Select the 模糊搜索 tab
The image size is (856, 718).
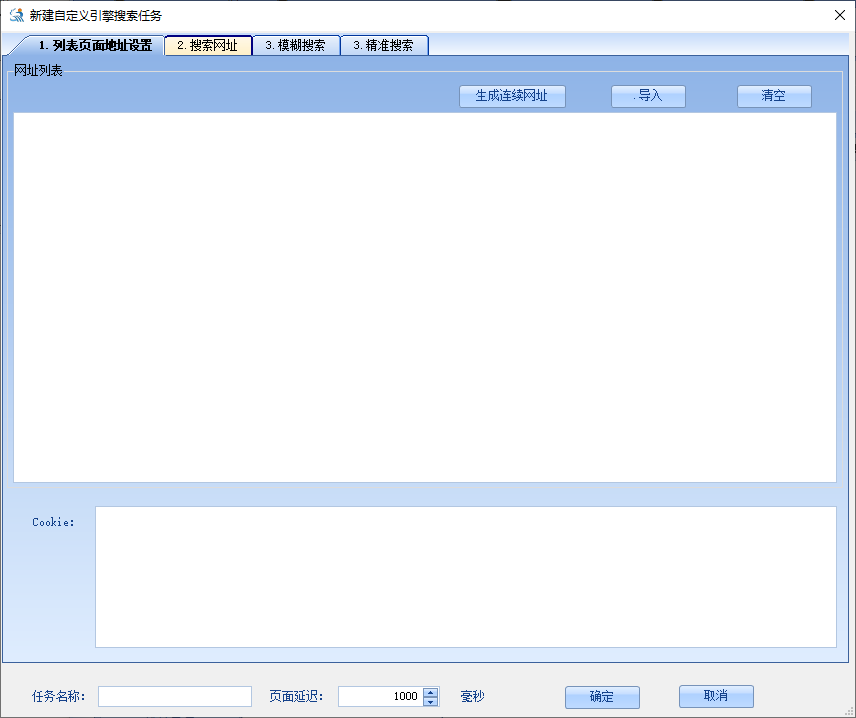[x=295, y=46]
